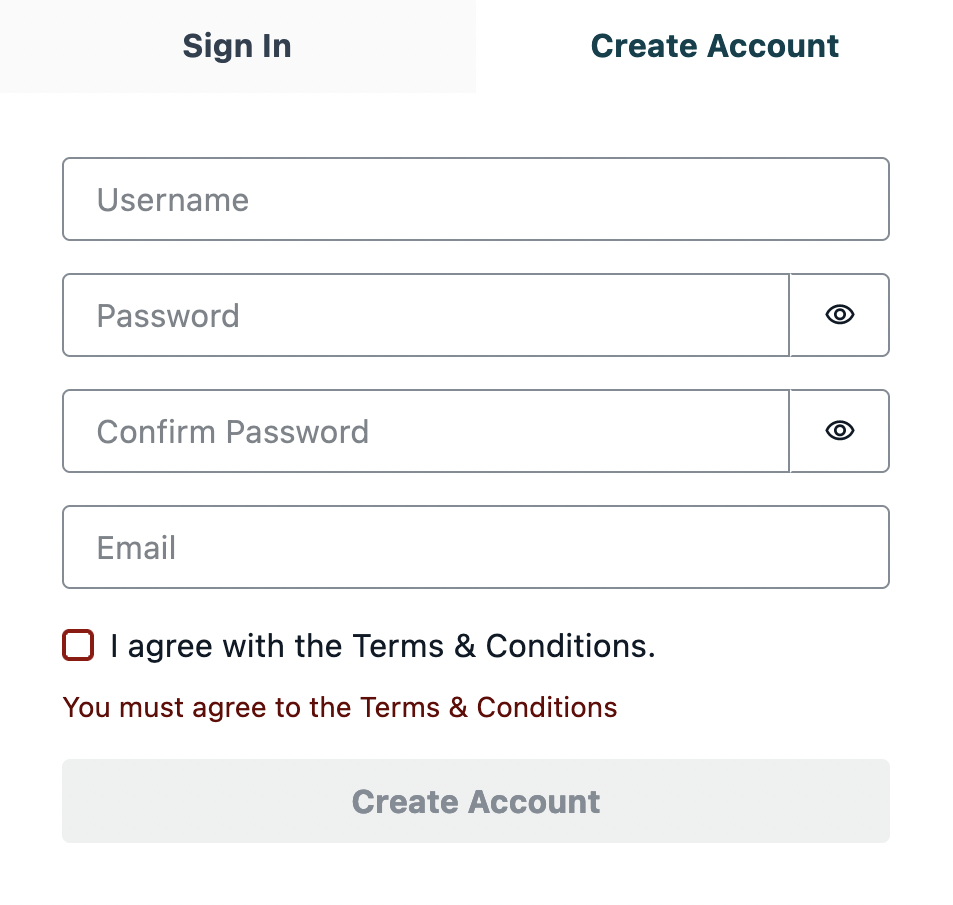Click the Username input field

pos(476,199)
